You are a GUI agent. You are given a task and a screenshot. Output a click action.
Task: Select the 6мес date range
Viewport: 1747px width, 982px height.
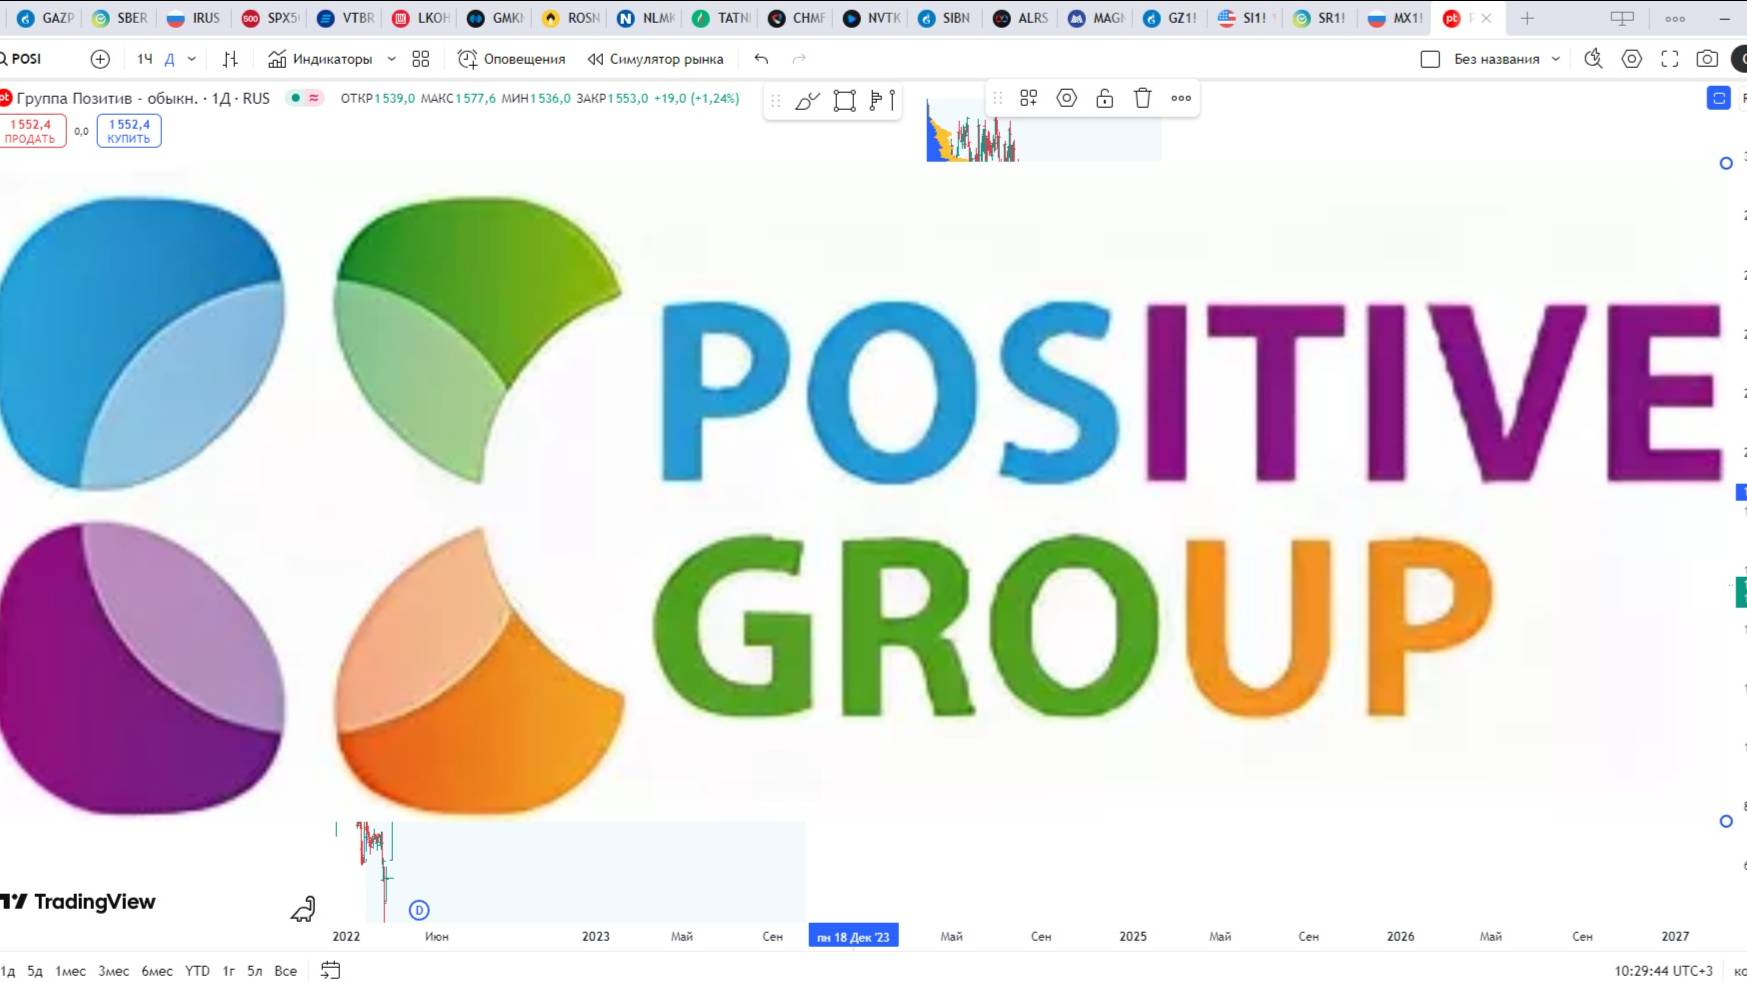click(157, 971)
